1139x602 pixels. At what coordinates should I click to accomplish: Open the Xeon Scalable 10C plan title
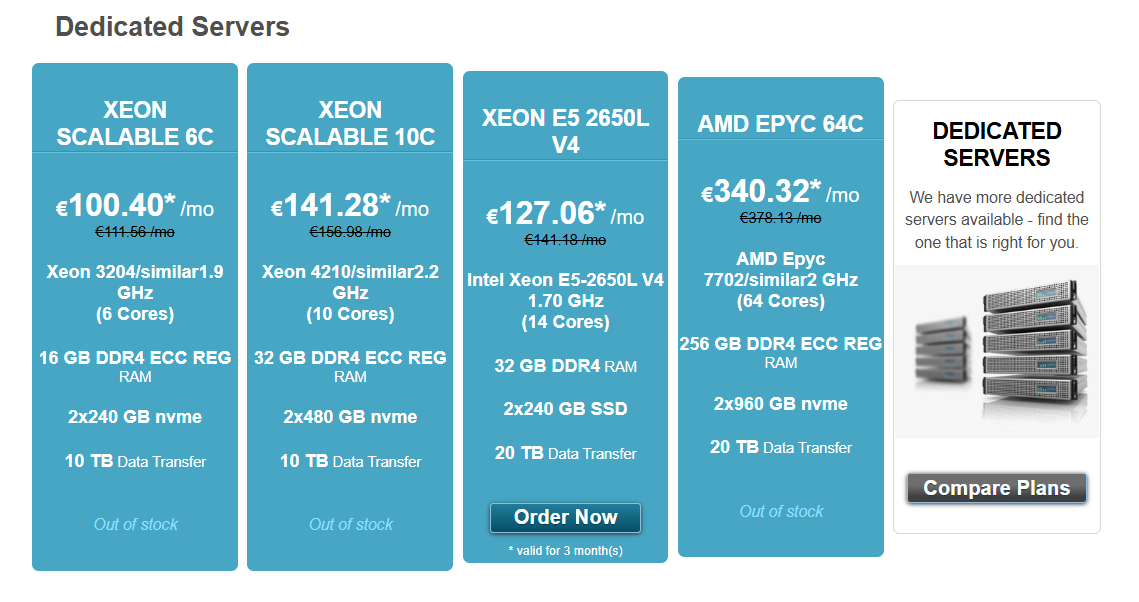[x=350, y=124]
